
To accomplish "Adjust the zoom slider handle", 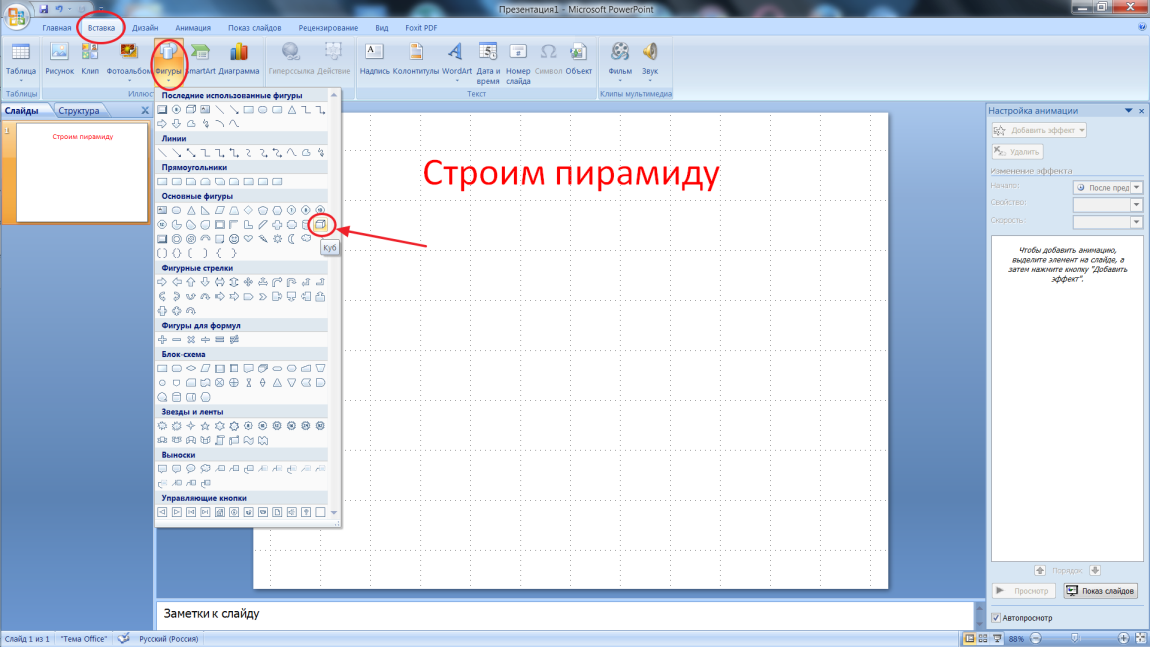I will tap(1075, 638).
